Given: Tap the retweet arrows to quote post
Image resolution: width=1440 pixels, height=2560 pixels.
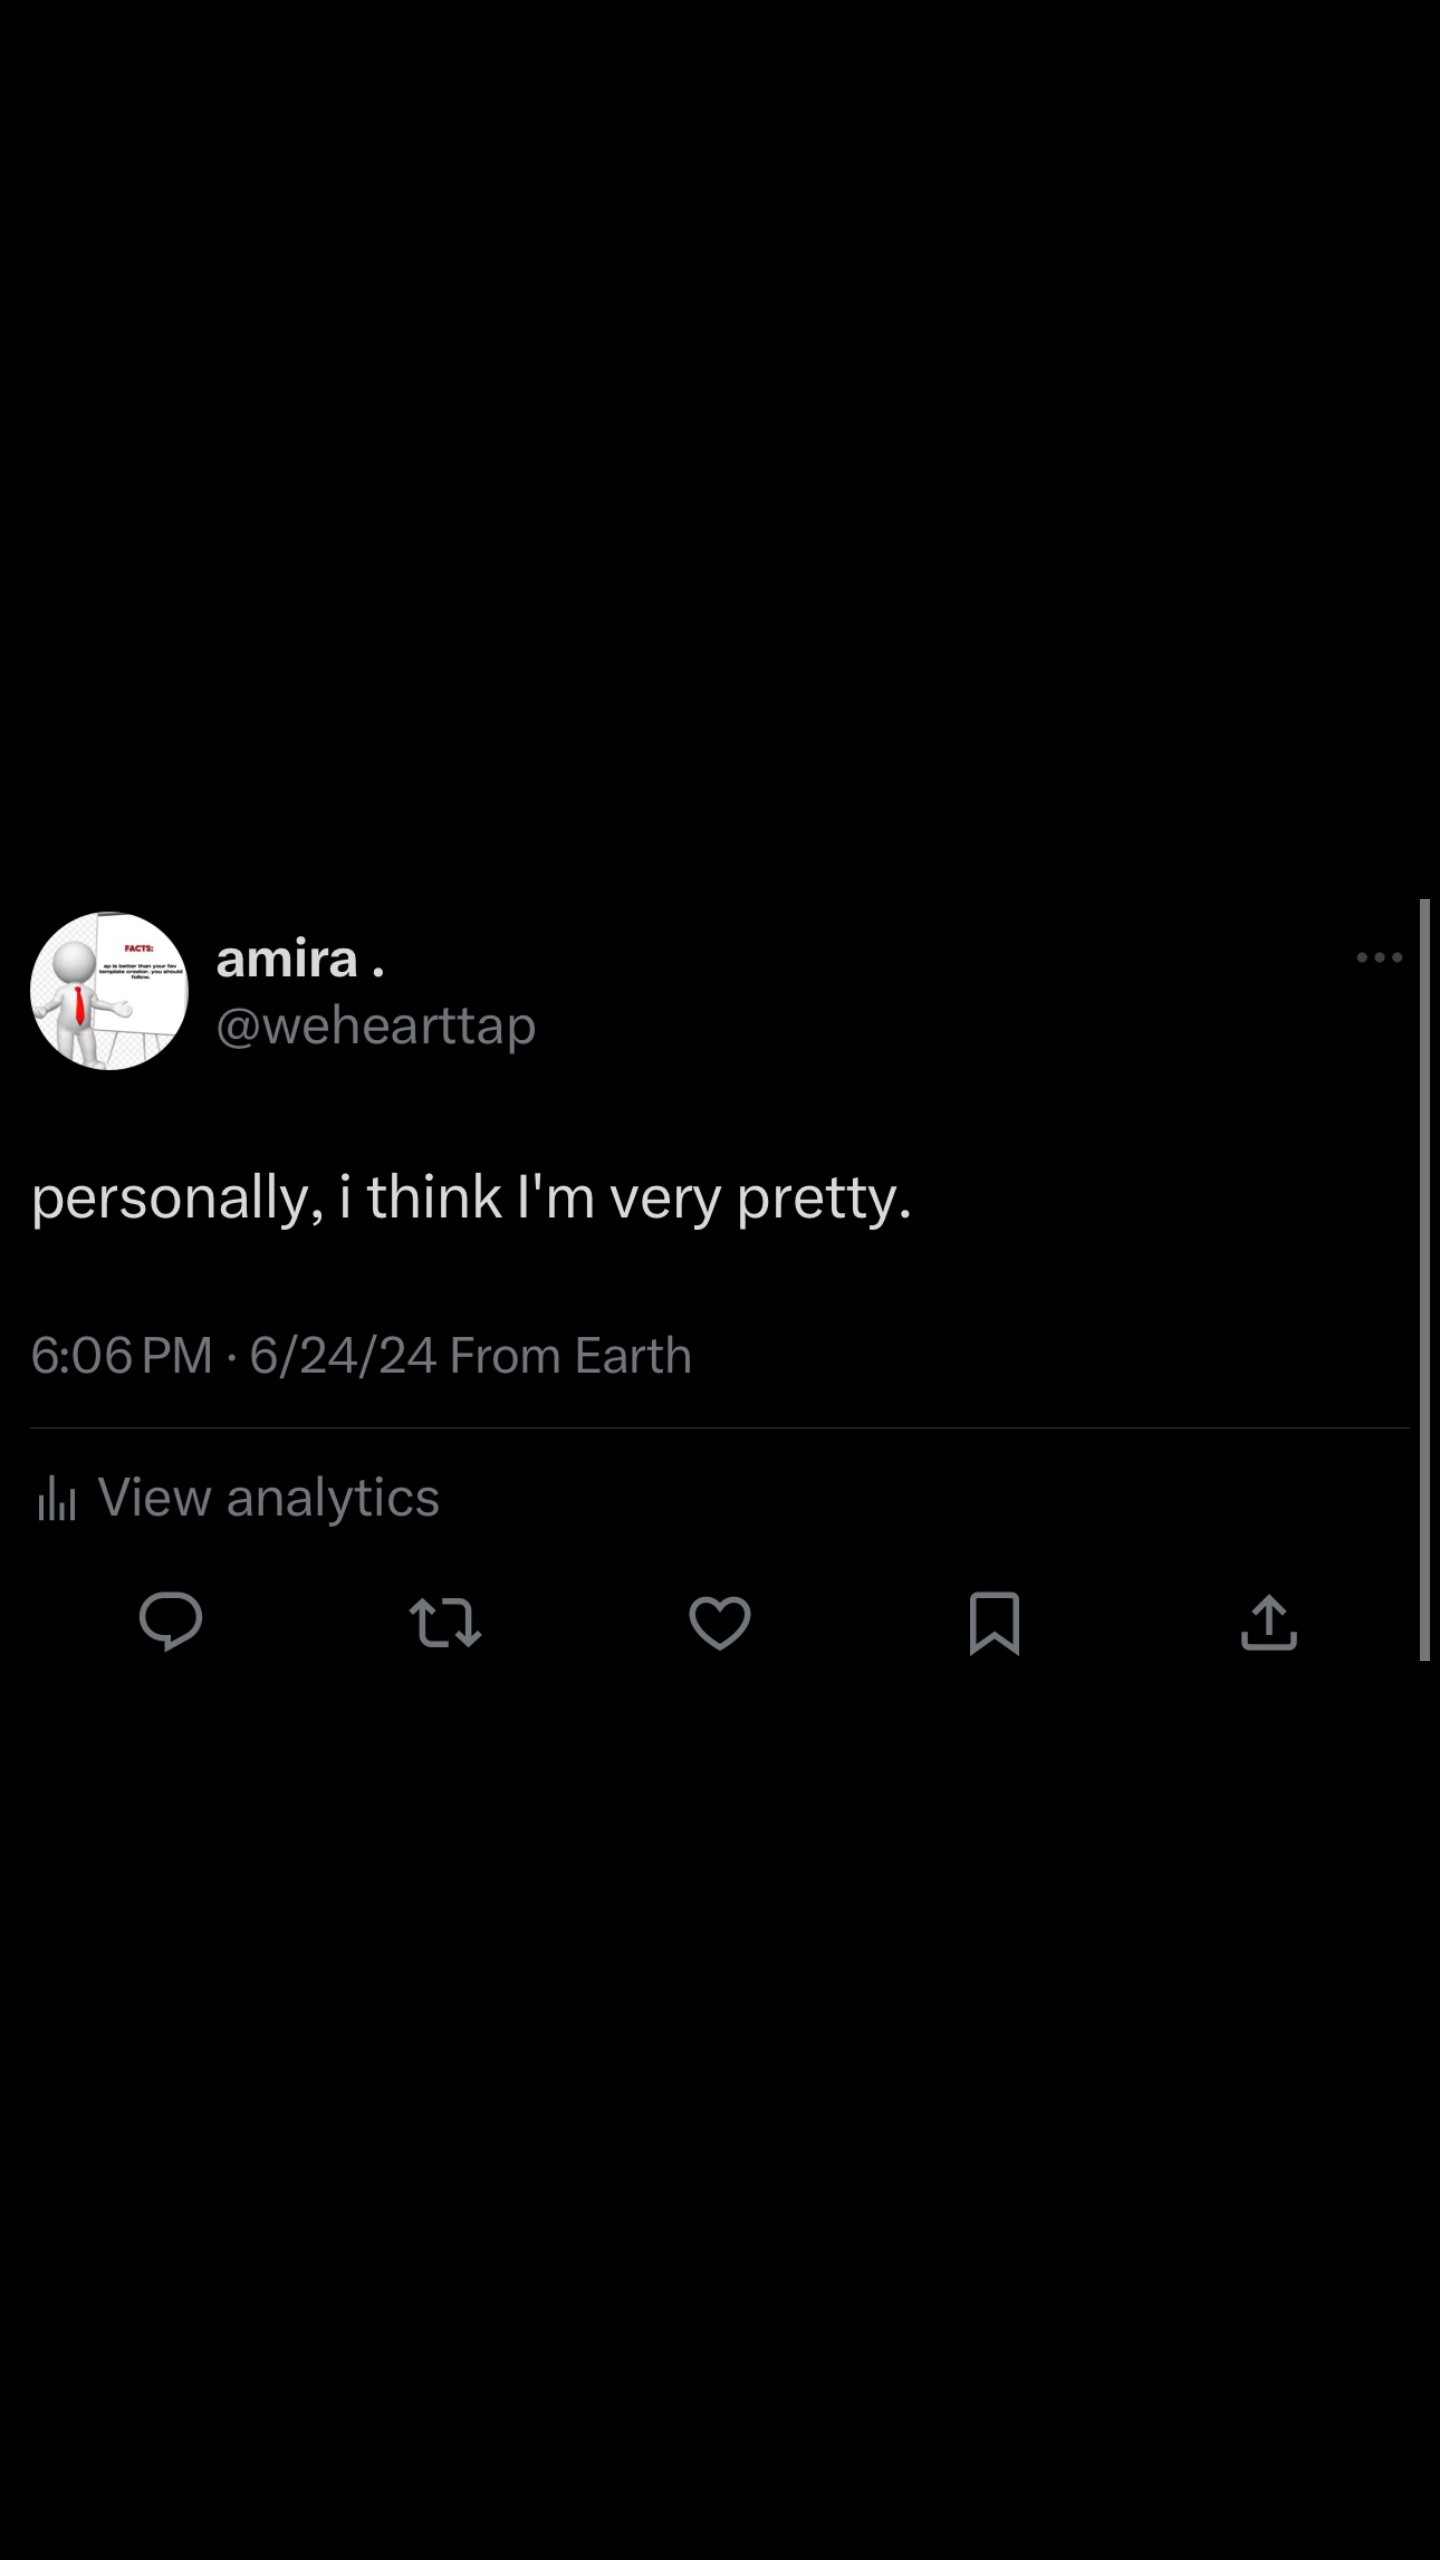Looking at the screenshot, I should [447, 1622].
